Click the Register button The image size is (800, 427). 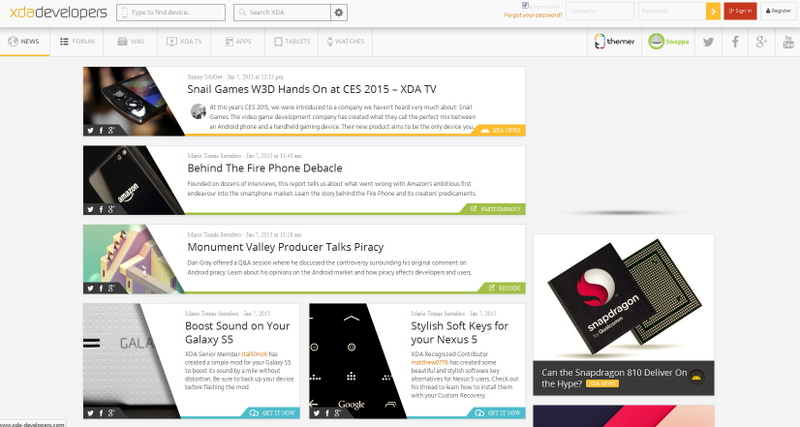(778, 11)
